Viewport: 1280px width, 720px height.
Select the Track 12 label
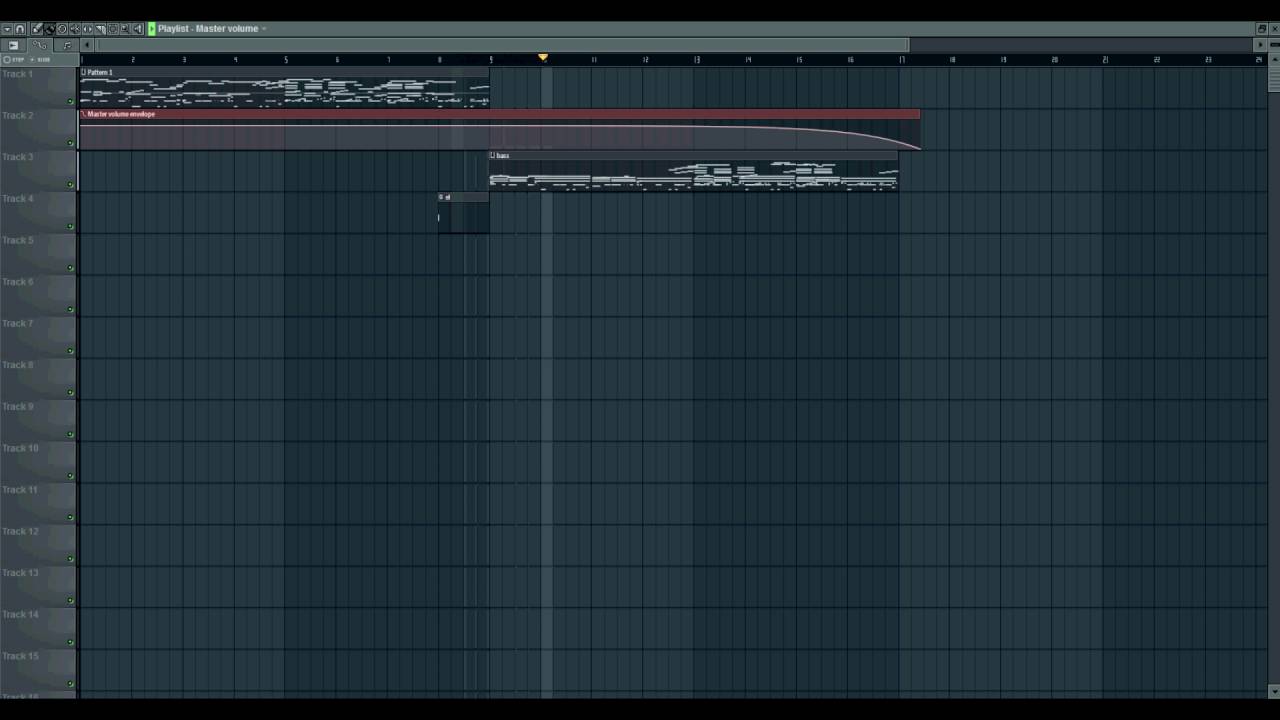point(19,531)
